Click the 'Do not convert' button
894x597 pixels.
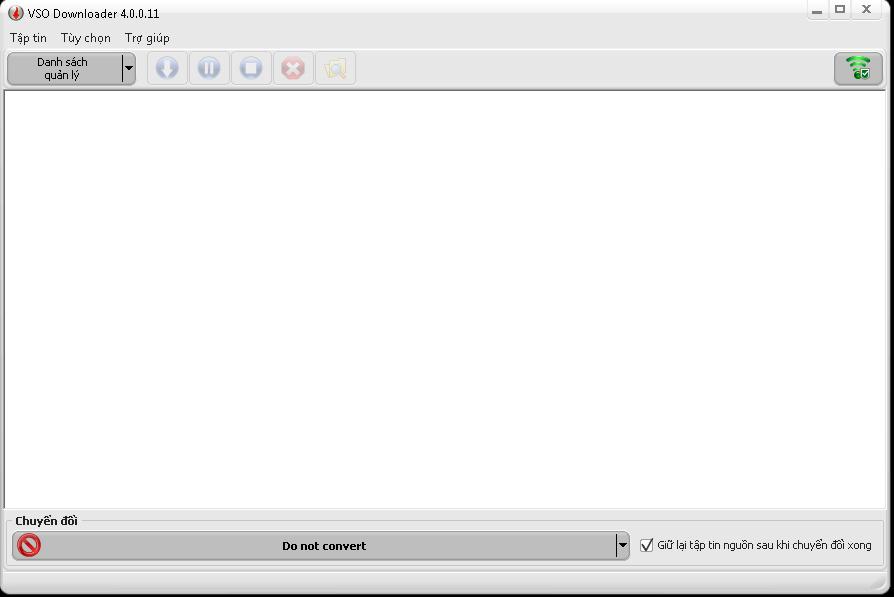[314, 546]
